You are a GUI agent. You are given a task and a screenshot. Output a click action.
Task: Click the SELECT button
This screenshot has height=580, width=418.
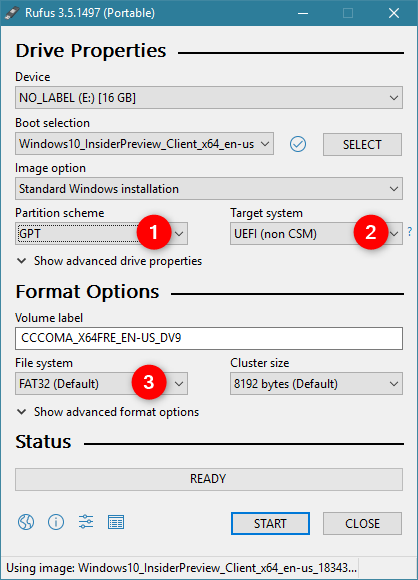pyautogui.click(x=362, y=144)
